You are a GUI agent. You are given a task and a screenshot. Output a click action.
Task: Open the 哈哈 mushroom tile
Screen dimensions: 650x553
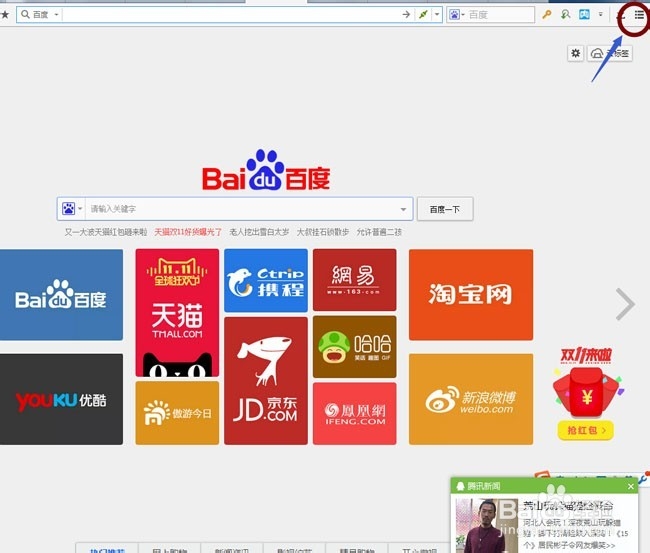point(355,347)
